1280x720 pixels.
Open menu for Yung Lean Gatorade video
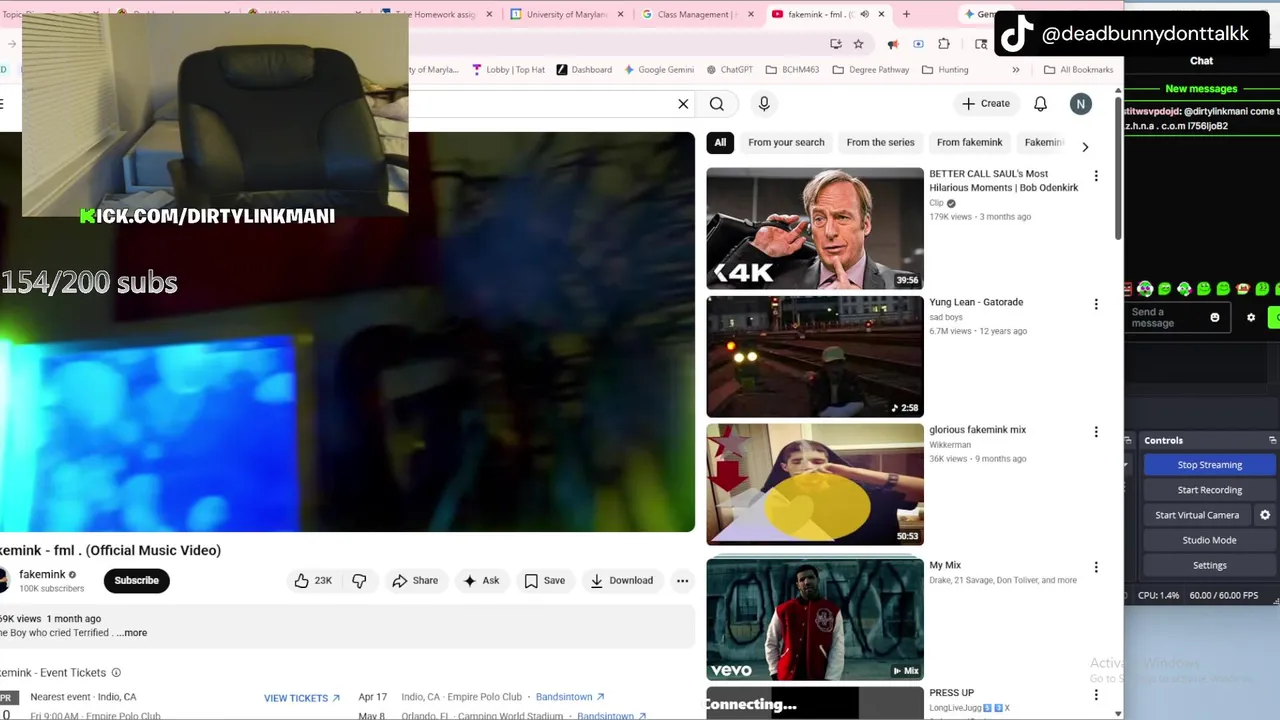(x=1096, y=304)
